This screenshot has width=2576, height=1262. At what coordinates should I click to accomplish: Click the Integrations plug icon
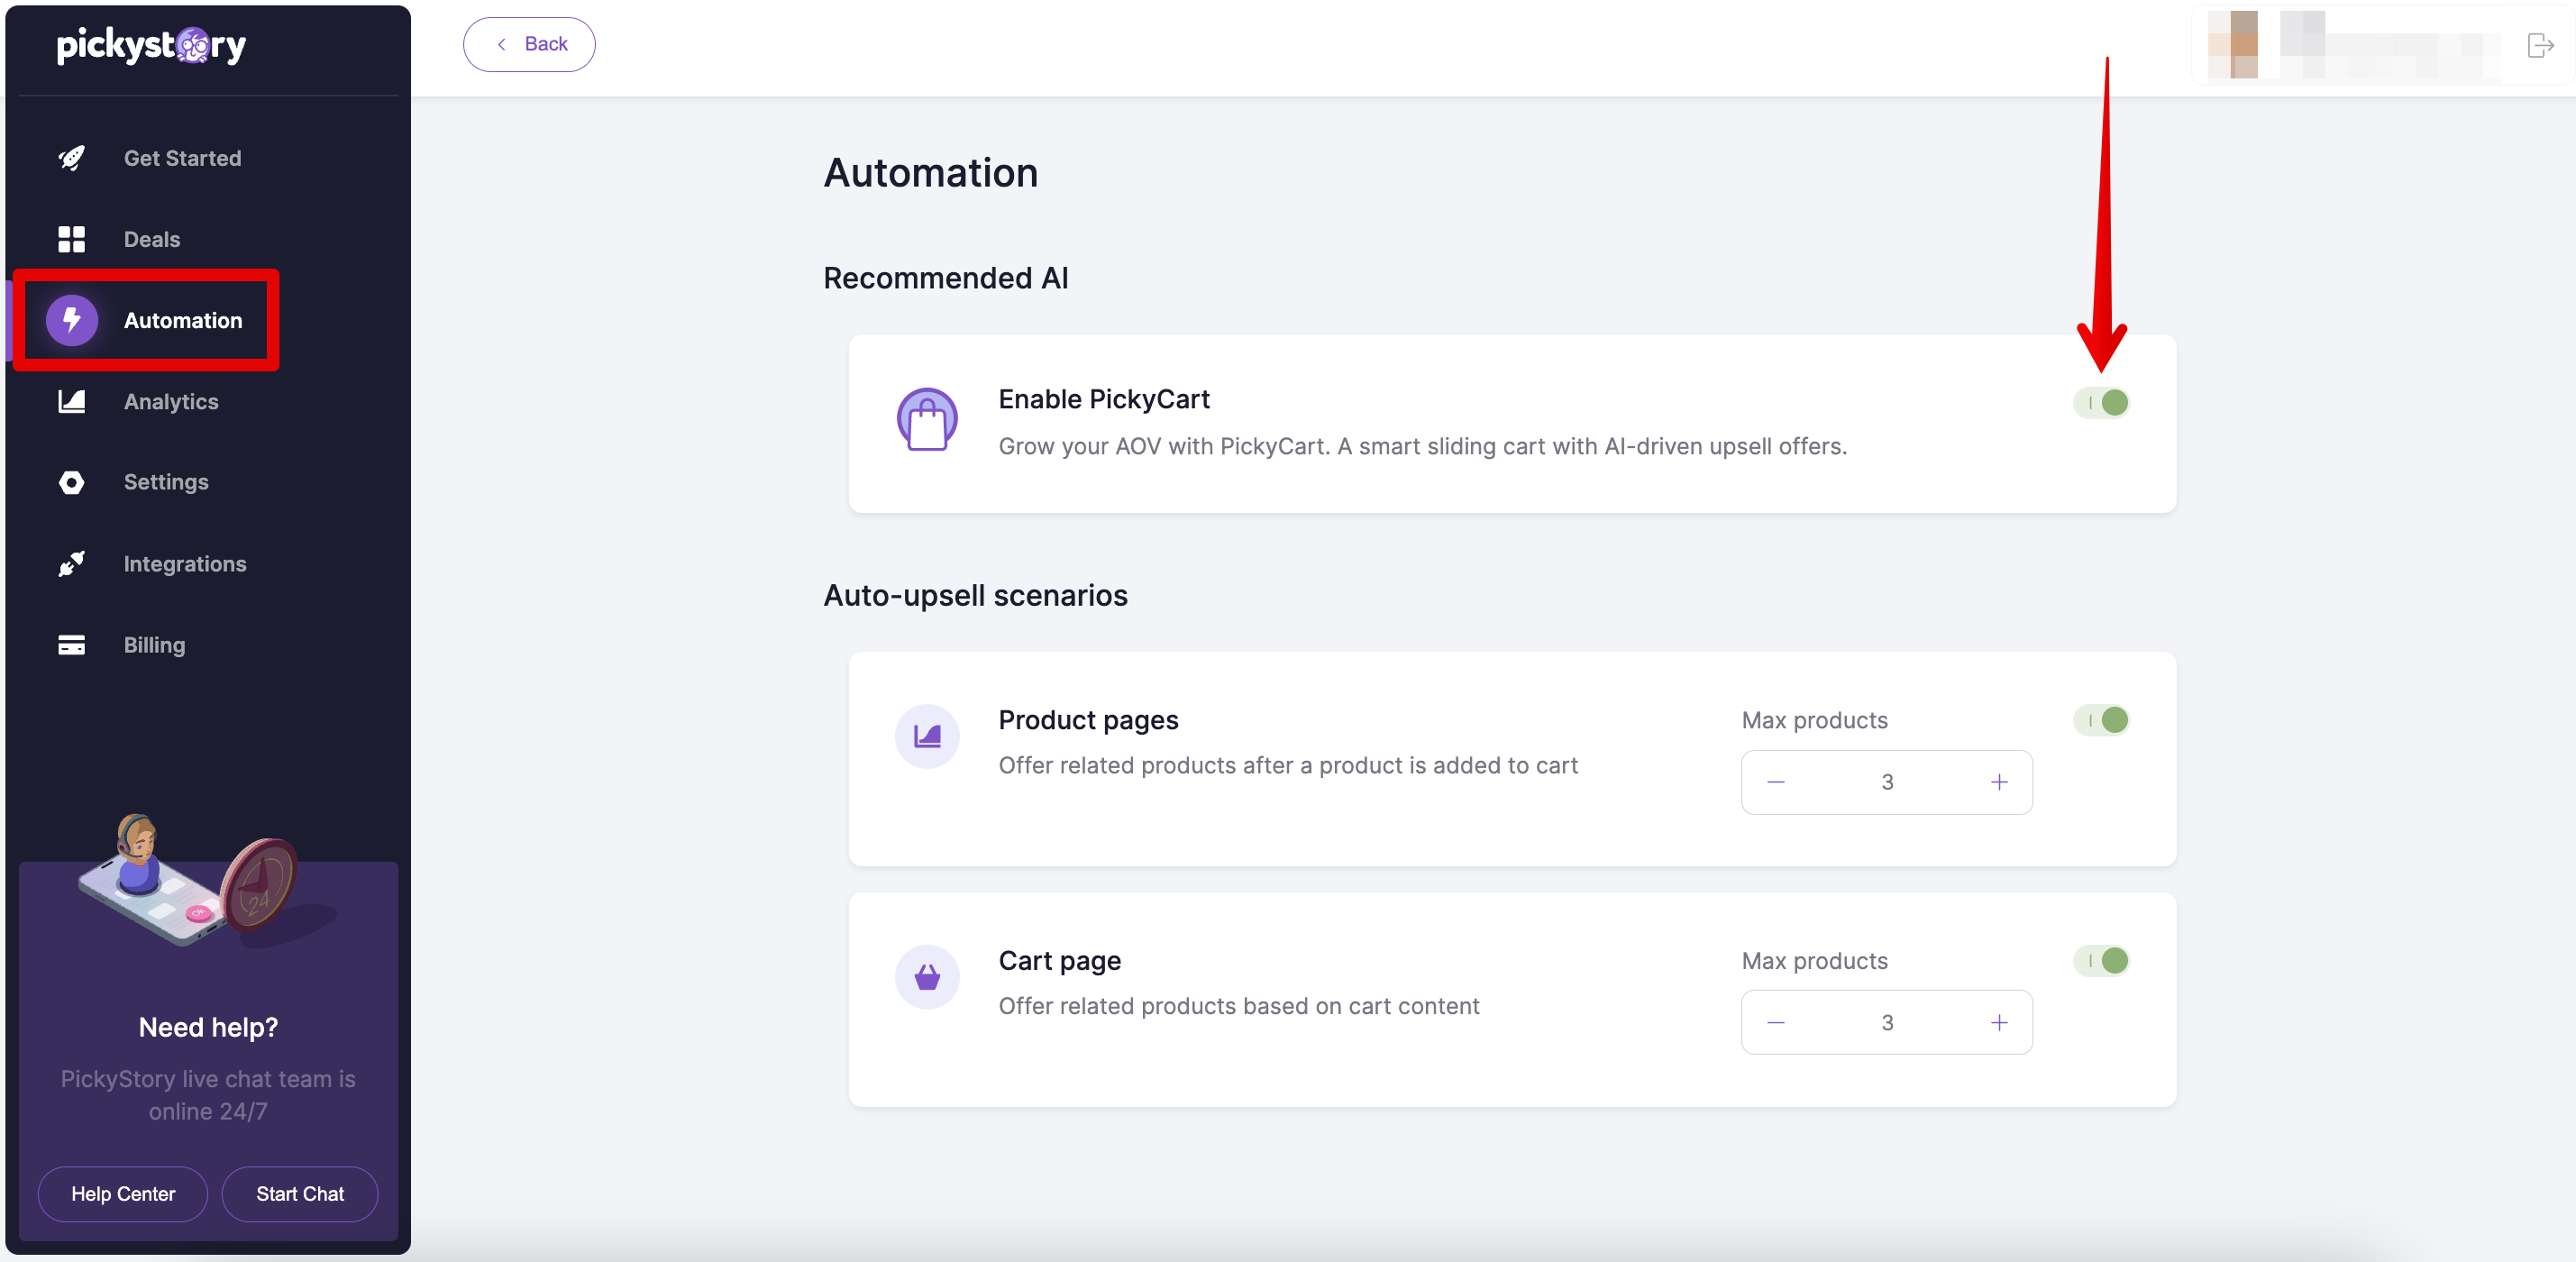tap(71, 564)
